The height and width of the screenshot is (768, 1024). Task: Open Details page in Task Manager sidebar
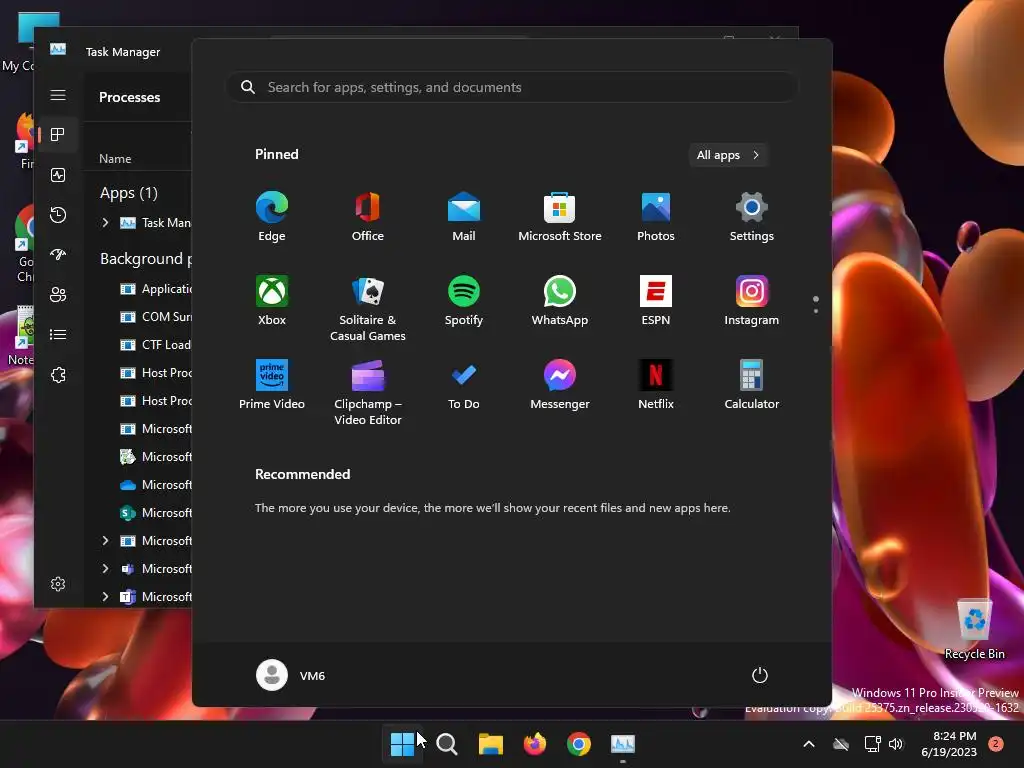[x=58, y=335]
